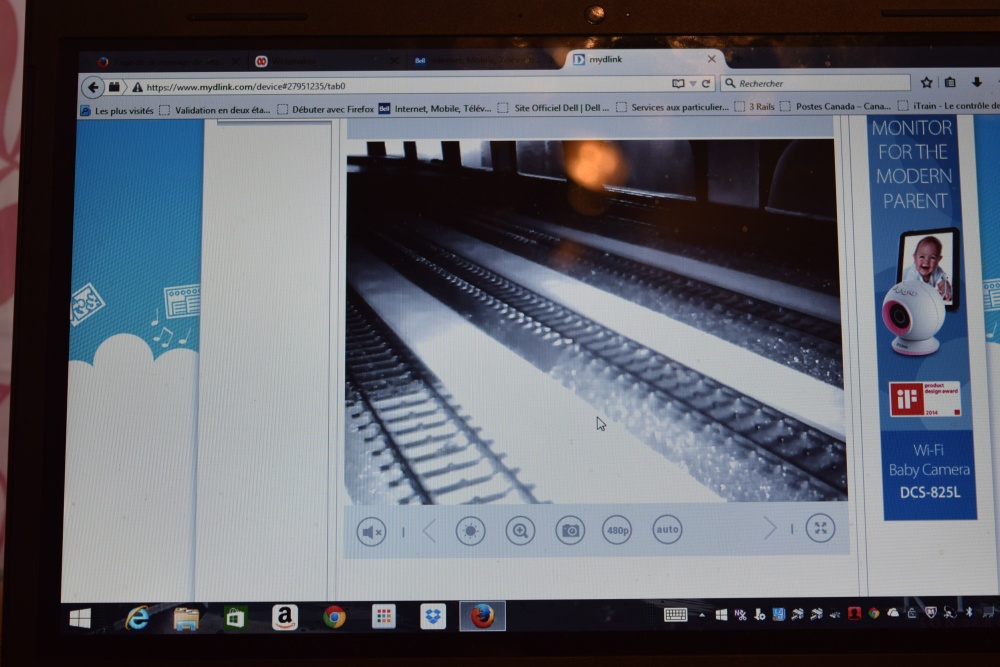The image size is (1000, 667).
Task: Reload the page with the refresh icon
Action: [706, 84]
